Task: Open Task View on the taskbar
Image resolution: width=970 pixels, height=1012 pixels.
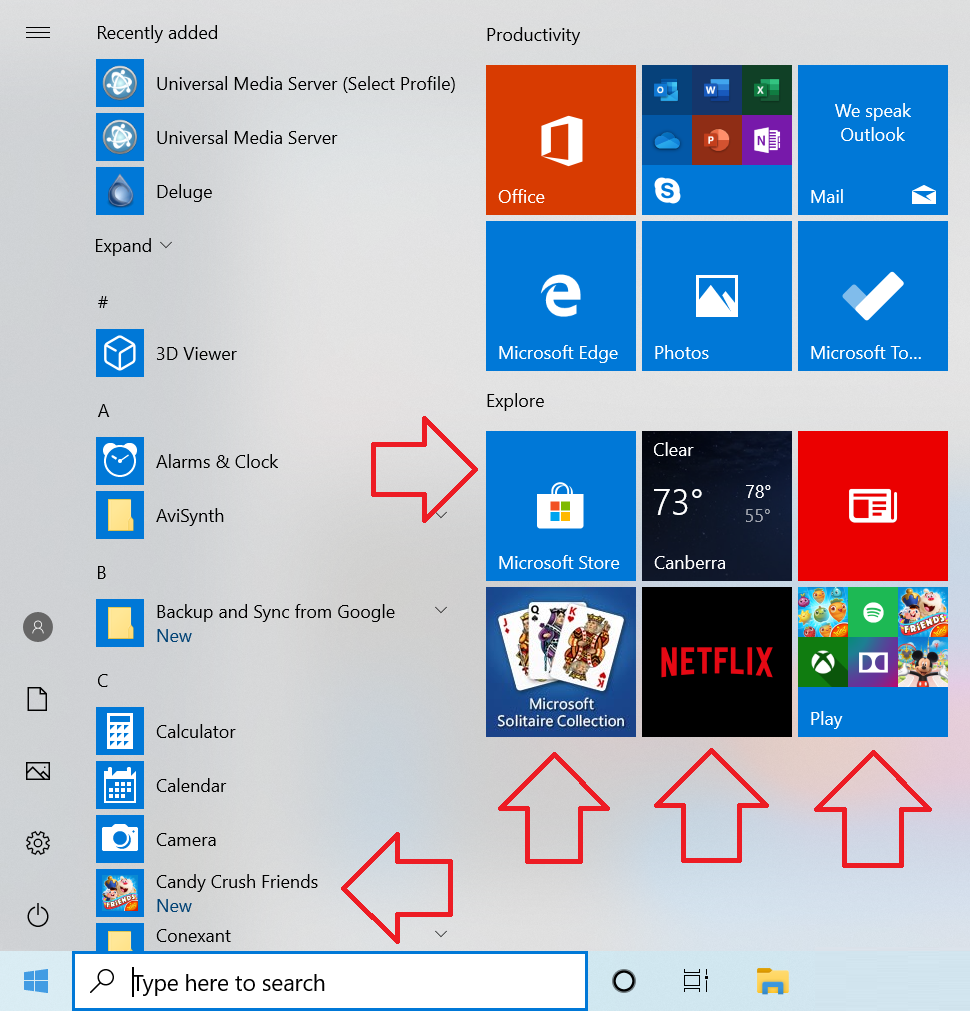Action: tap(696, 982)
